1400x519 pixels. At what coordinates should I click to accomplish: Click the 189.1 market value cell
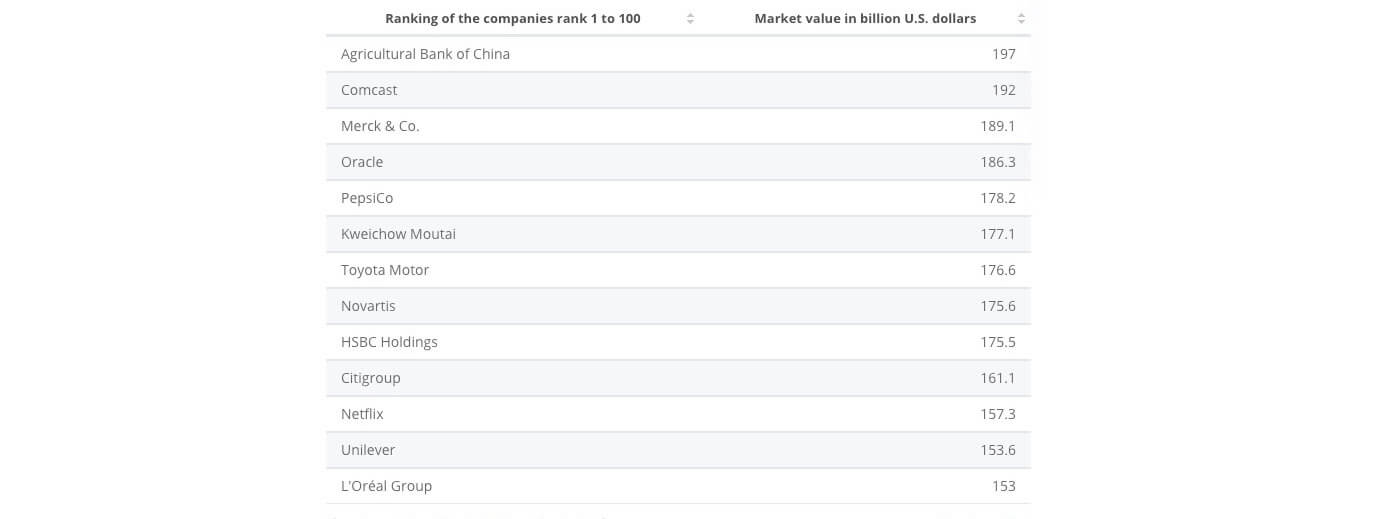tap(998, 126)
